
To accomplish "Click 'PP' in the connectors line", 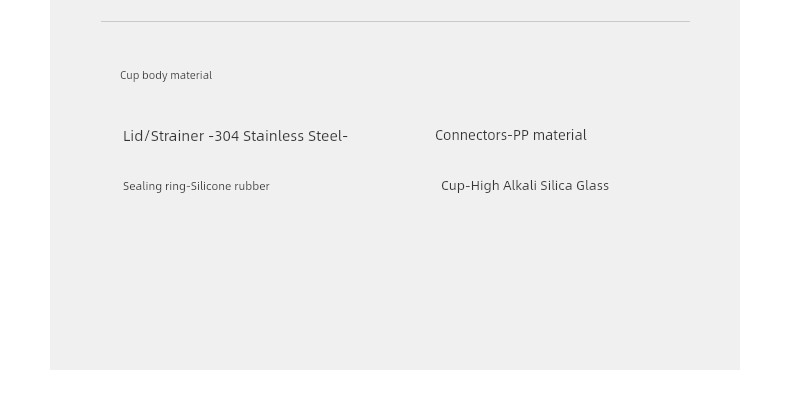I will pyautogui.click(x=521, y=135).
